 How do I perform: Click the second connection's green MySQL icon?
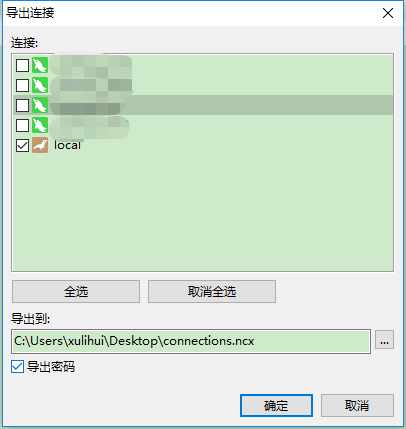[40, 85]
